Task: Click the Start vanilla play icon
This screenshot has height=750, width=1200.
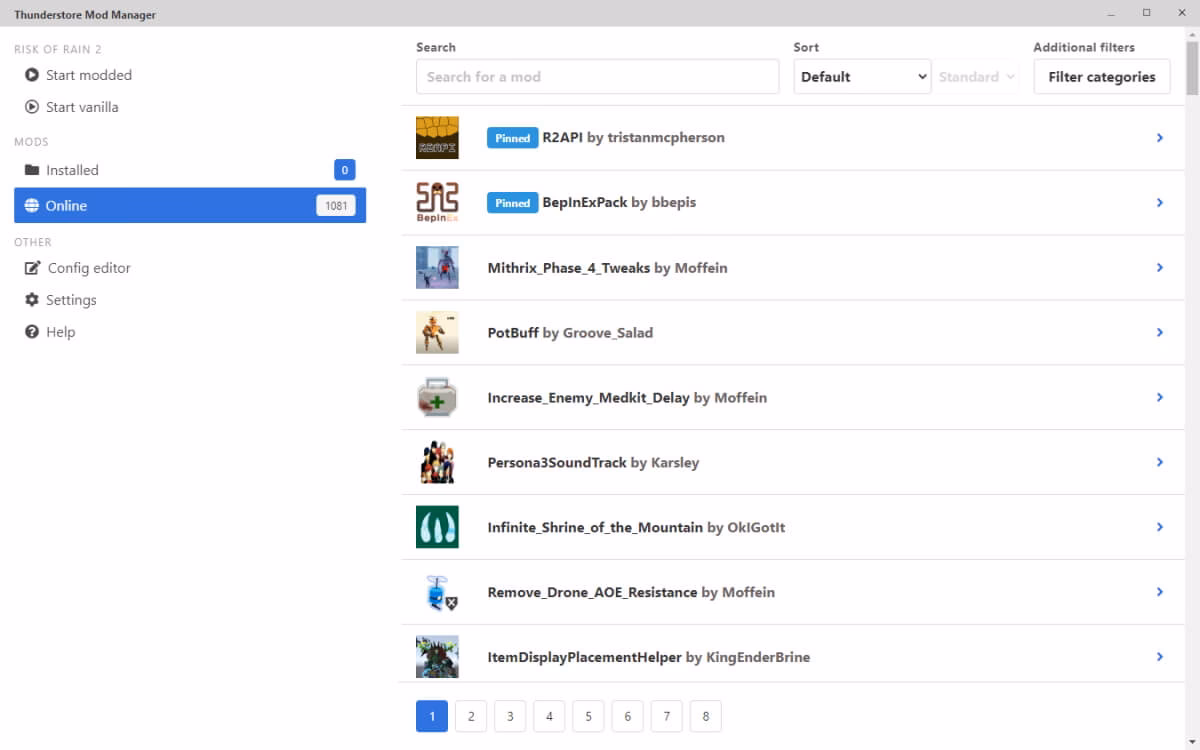Action: (x=32, y=107)
